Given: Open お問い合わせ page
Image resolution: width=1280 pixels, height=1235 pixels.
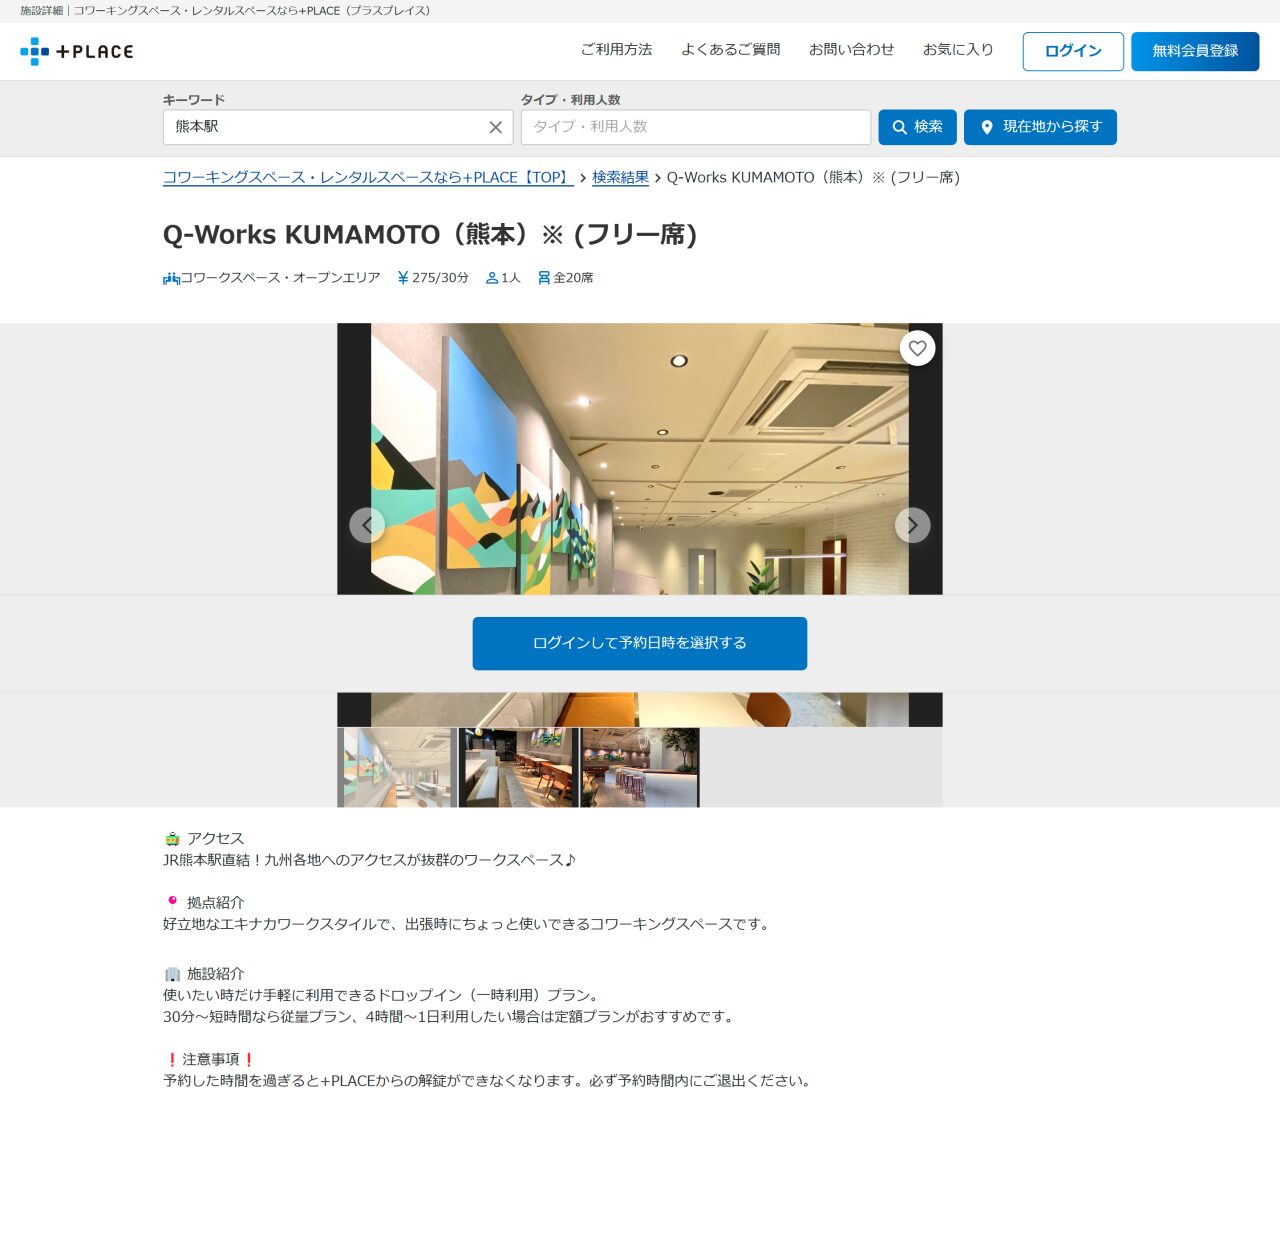Looking at the screenshot, I should point(851,49).
